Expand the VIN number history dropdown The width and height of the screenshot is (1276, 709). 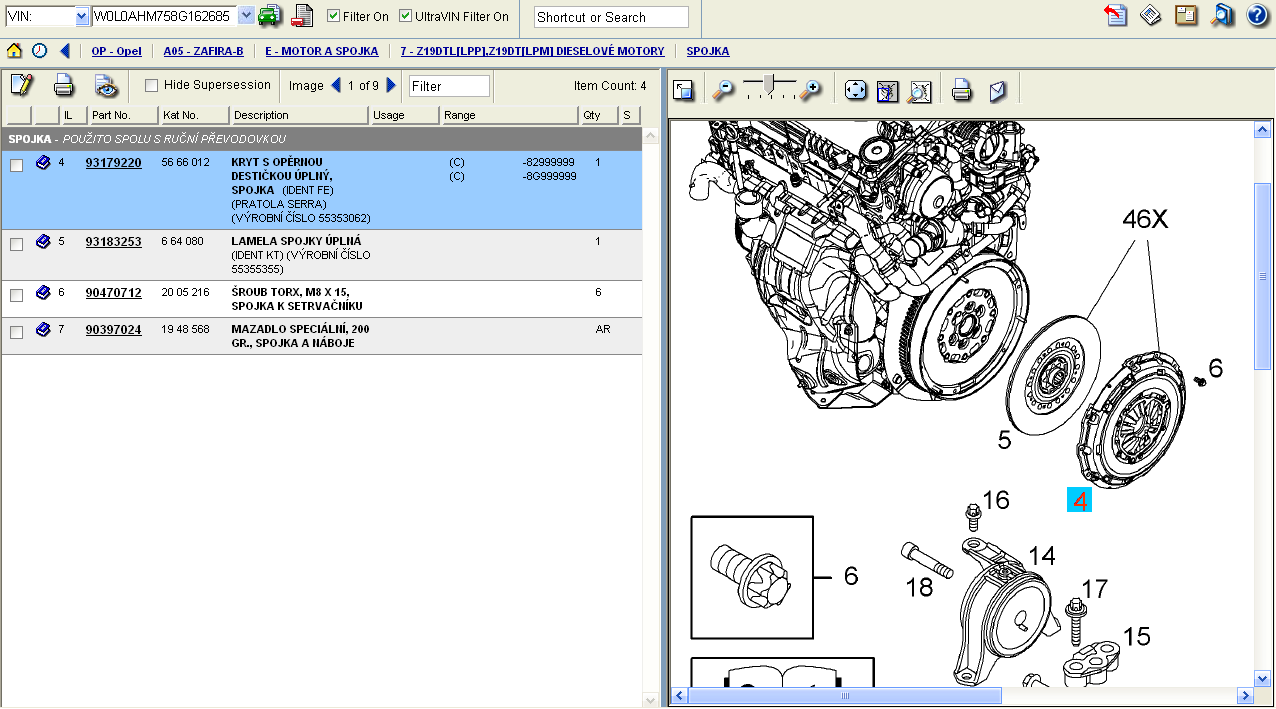(x=245, y=16)
